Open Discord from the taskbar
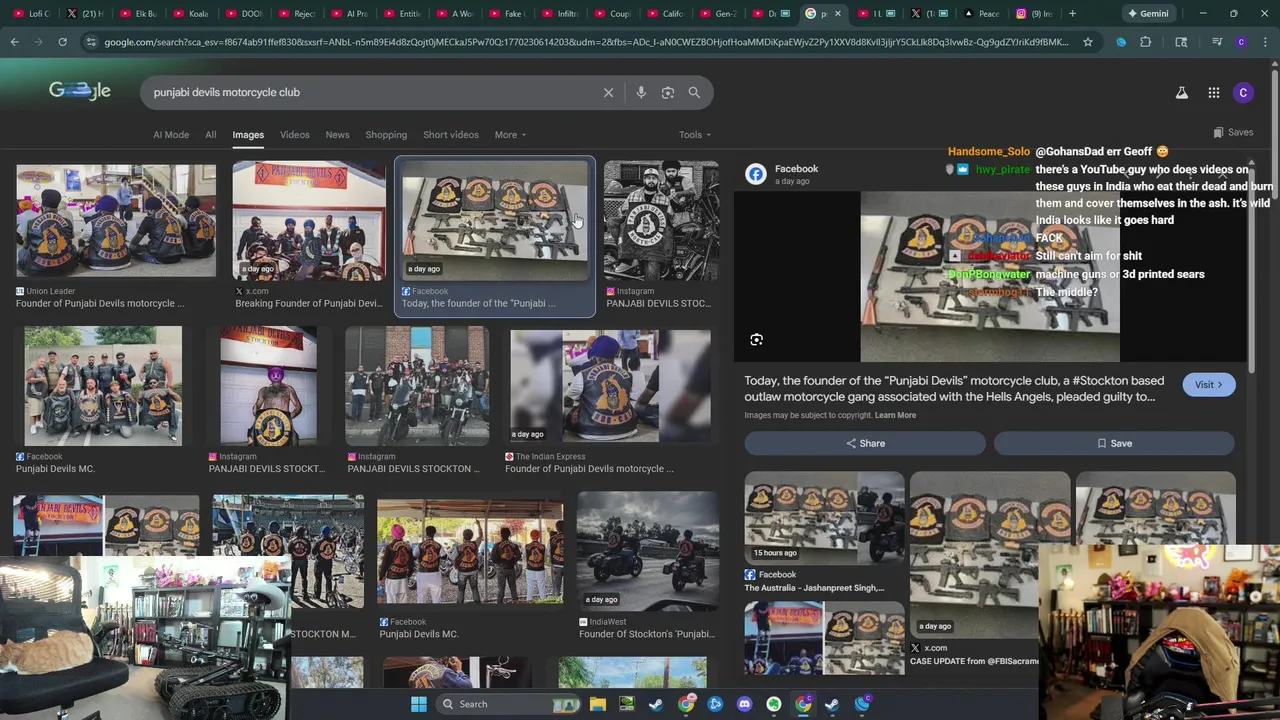1280x720 pixels. pos(744,704)
